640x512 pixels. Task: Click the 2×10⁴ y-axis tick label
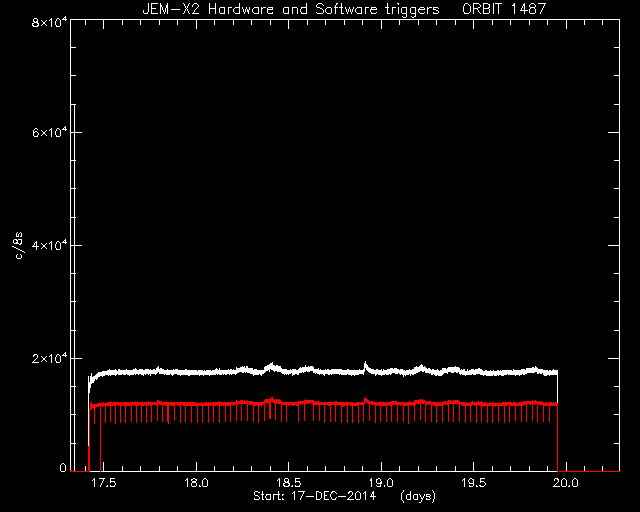[50, 358]
